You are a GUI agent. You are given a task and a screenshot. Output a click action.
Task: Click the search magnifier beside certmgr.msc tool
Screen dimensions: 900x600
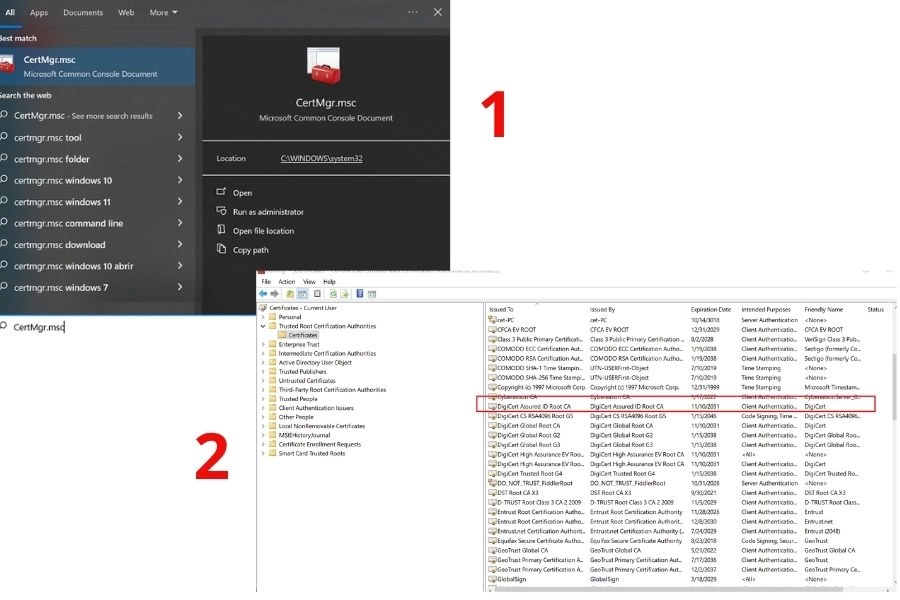pyautogui.click(x=4, y=137)
